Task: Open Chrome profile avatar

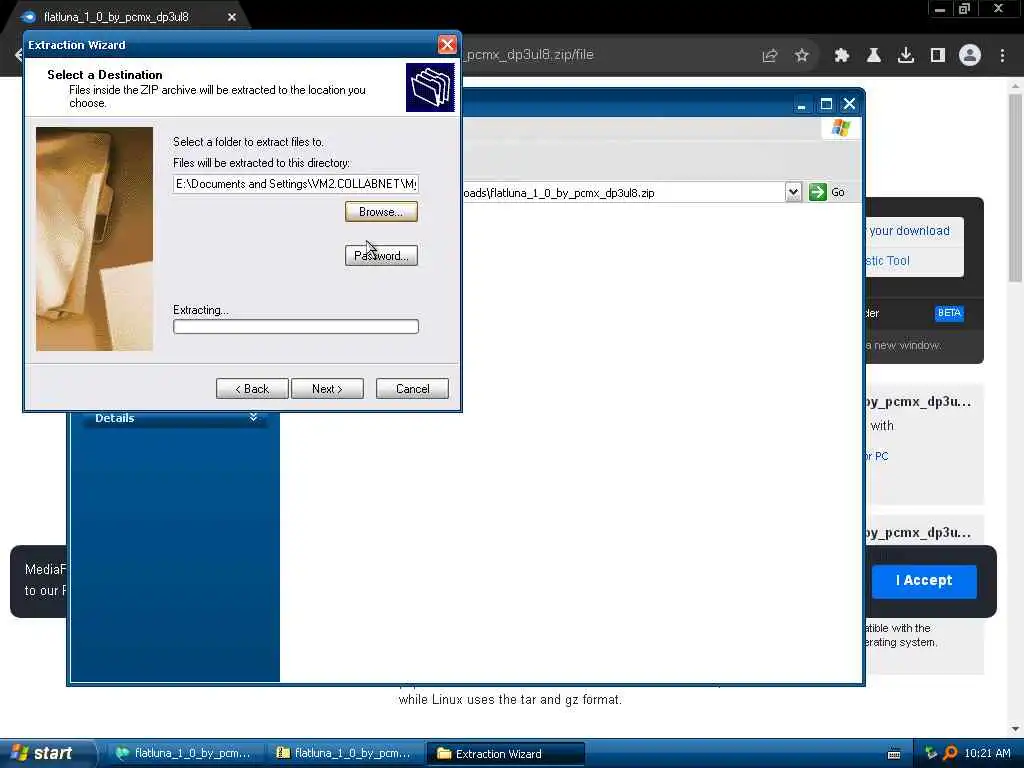Action: pyautogui.click(x=970, y=55)
